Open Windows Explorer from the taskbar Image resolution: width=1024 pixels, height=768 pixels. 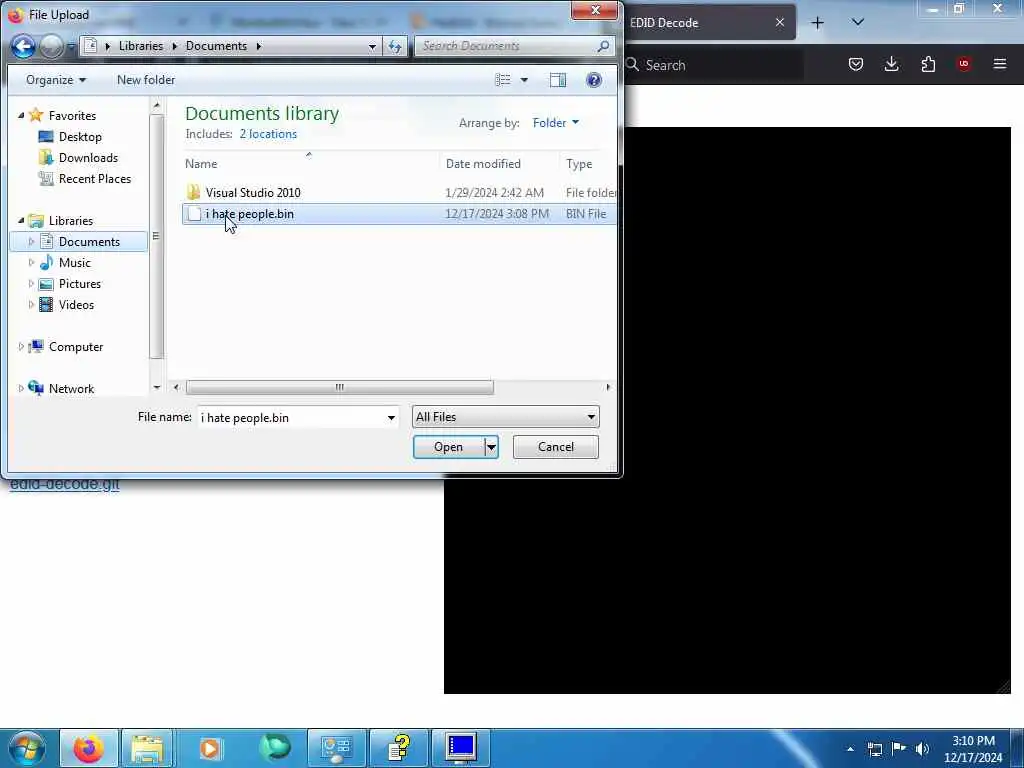pos(148,748)
